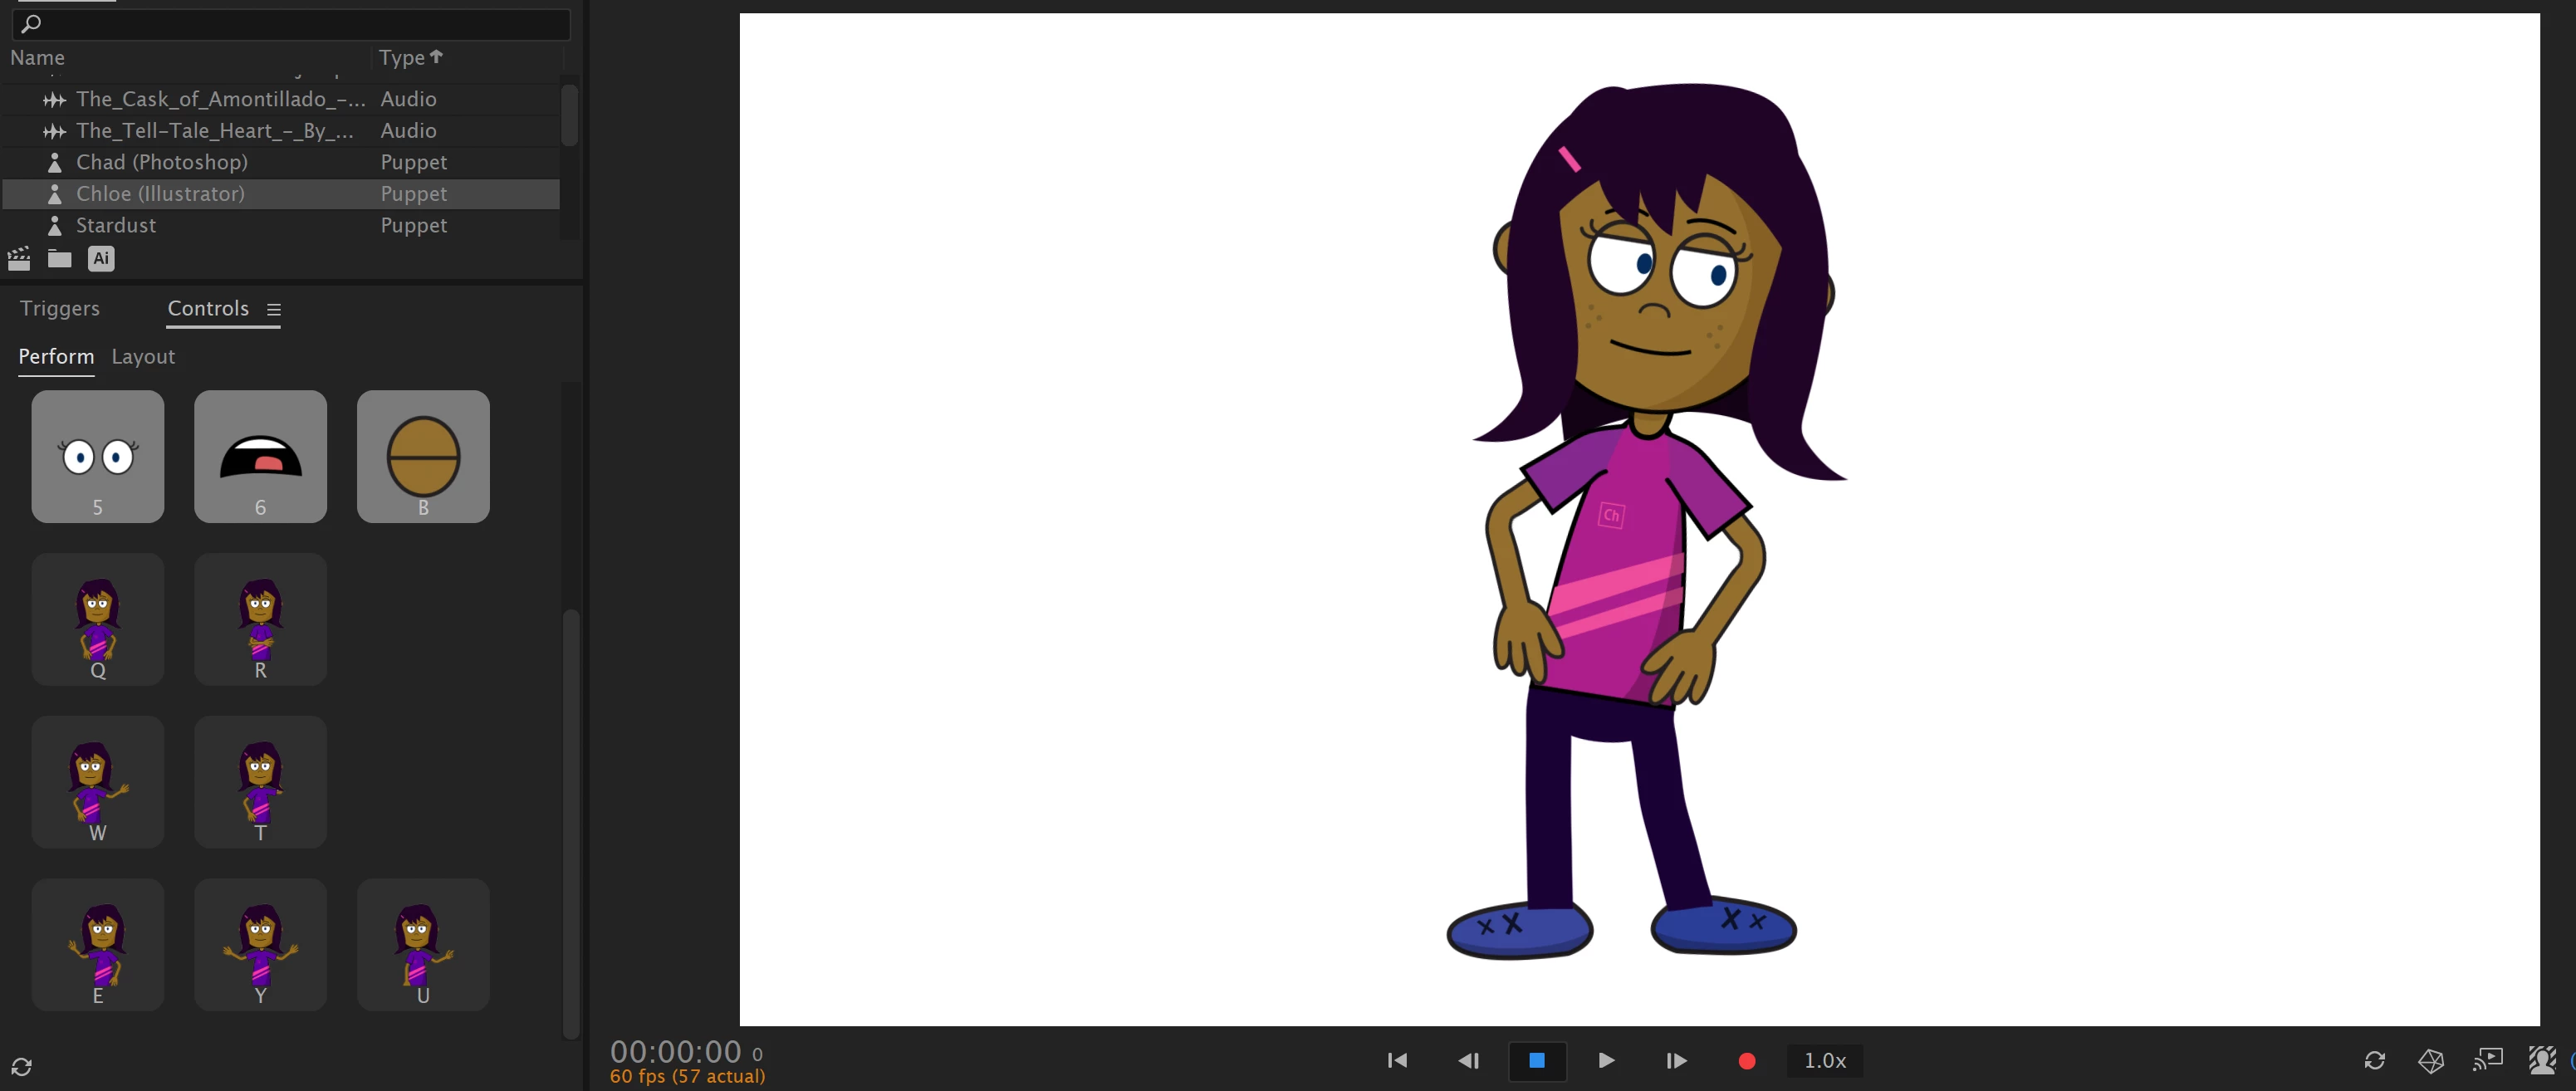The height and width of the screenshot is (1091, 2576).
Task: Trigger the wide eyes control labeled 5
Action: pyautogui.click(x=98, y=456)
